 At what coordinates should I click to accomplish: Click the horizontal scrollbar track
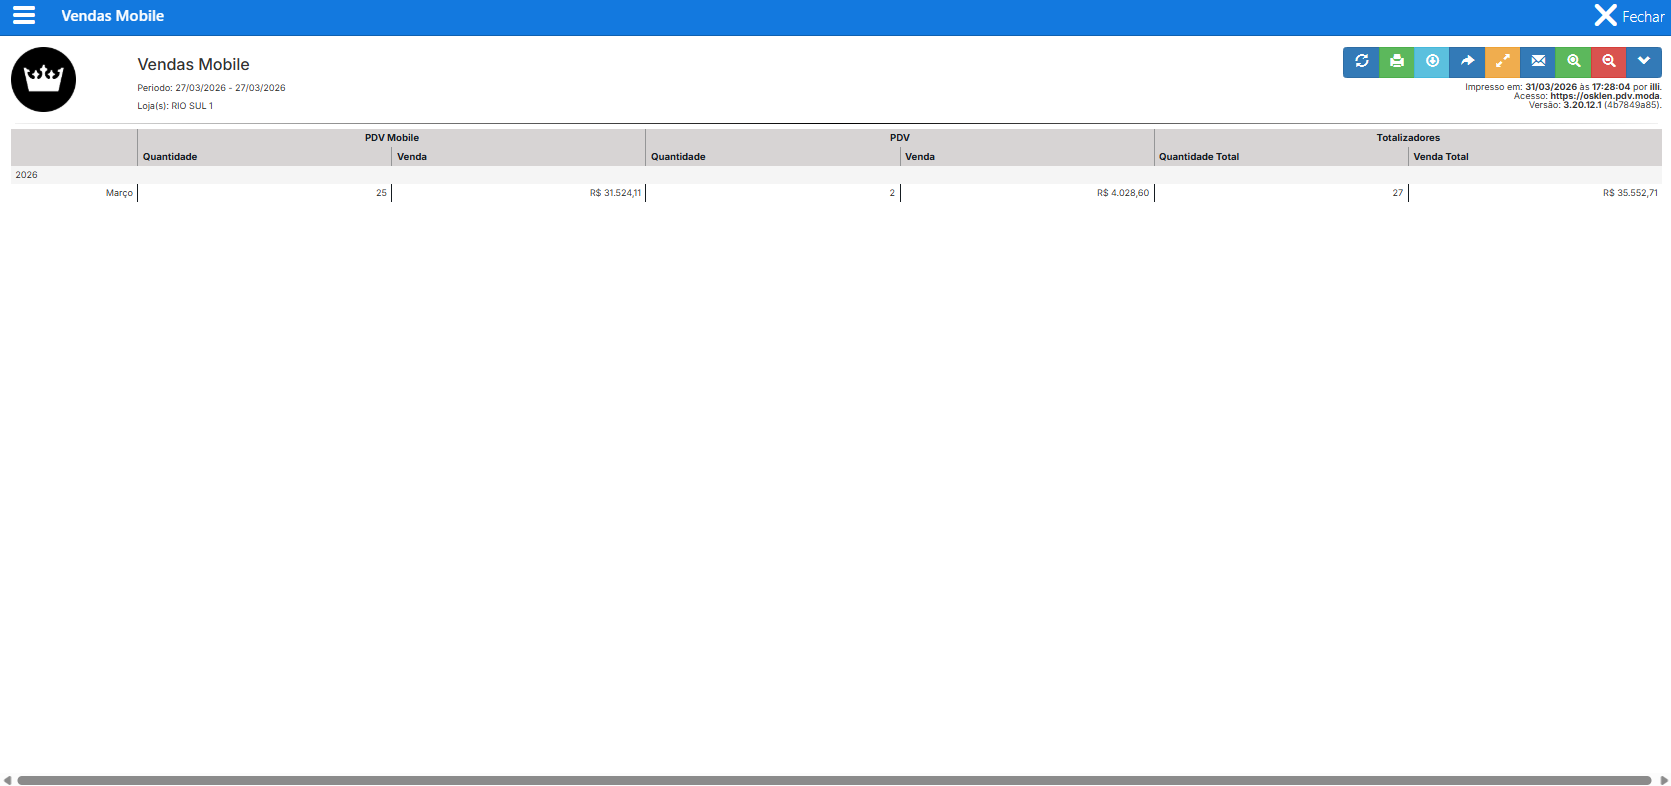834,780
